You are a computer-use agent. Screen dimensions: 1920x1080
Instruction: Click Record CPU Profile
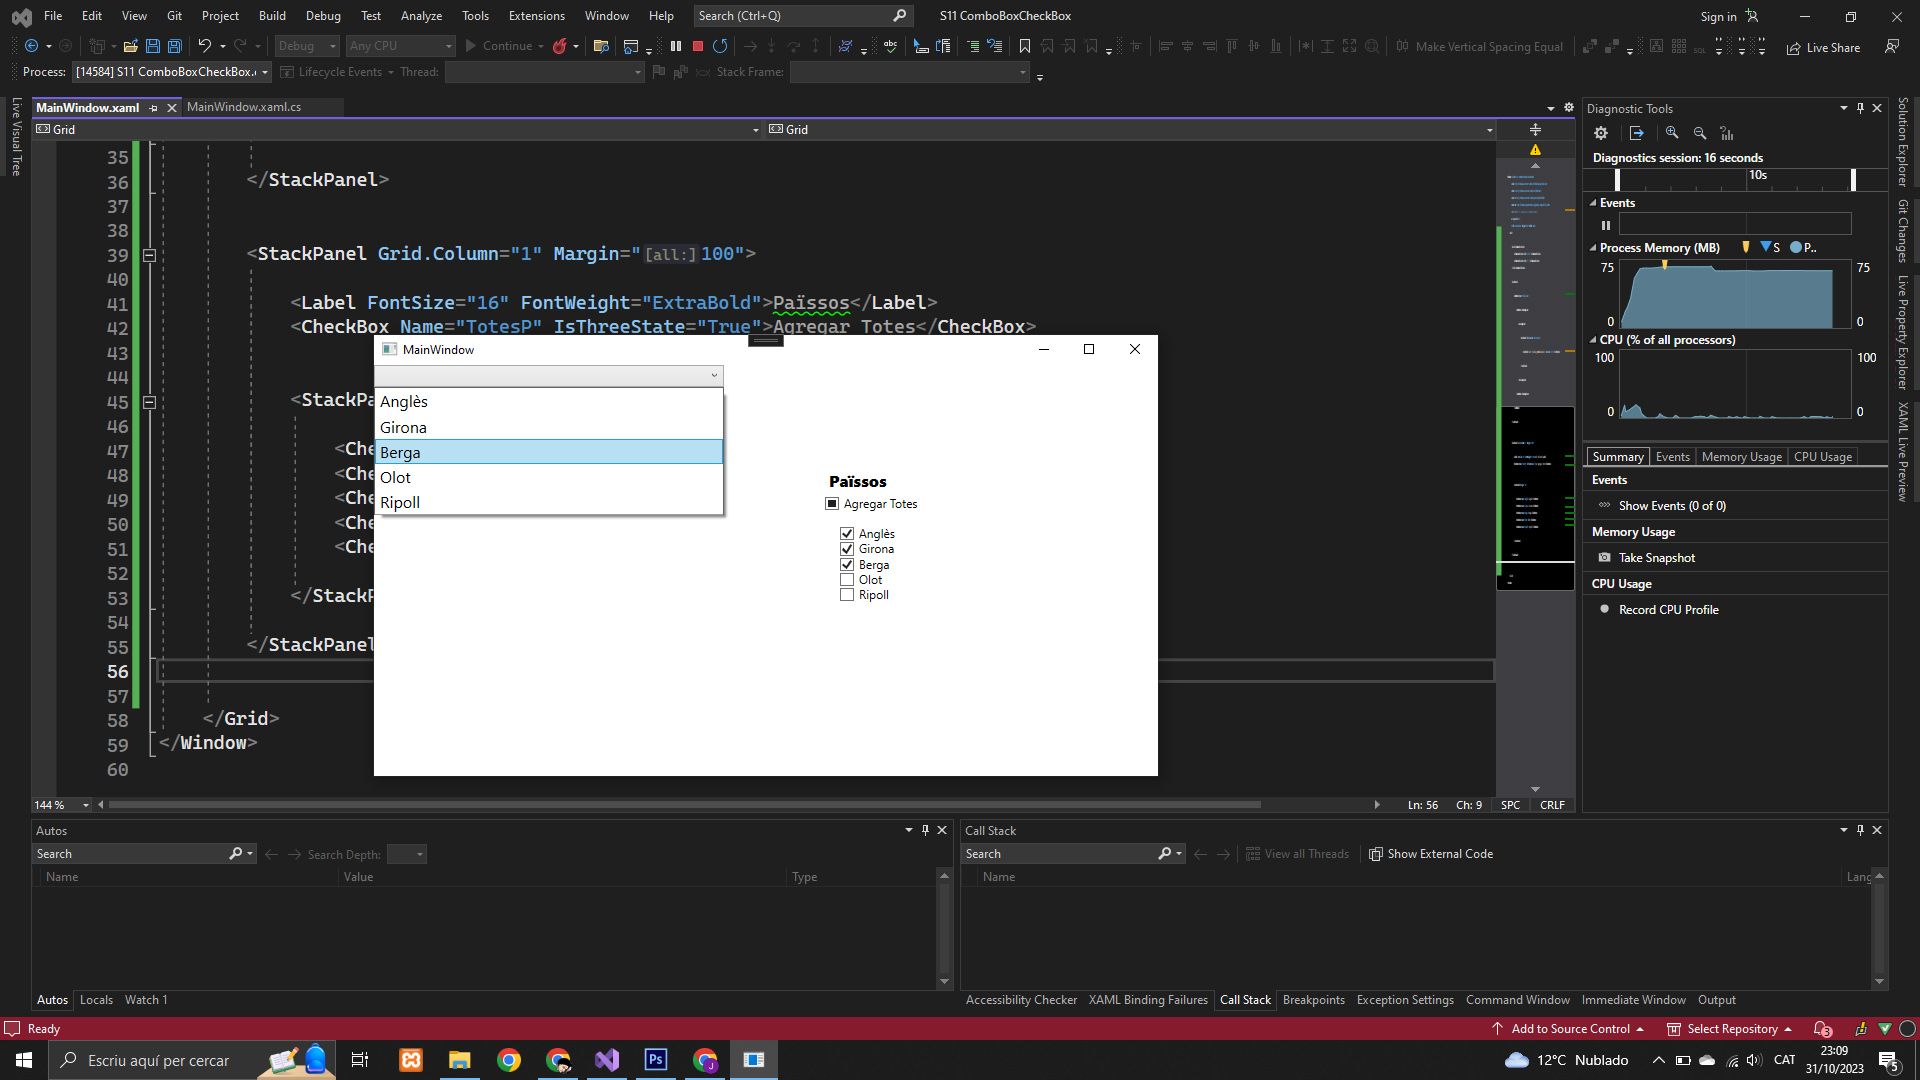[1667, 610]
